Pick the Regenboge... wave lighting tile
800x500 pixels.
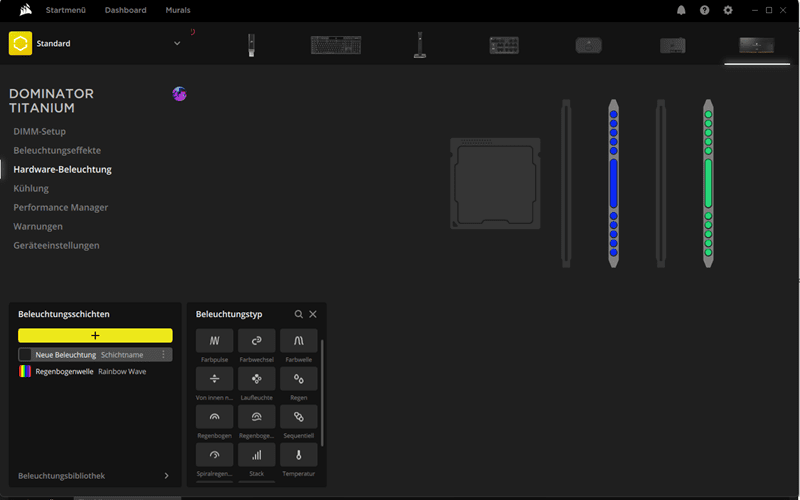coord(257,417)
